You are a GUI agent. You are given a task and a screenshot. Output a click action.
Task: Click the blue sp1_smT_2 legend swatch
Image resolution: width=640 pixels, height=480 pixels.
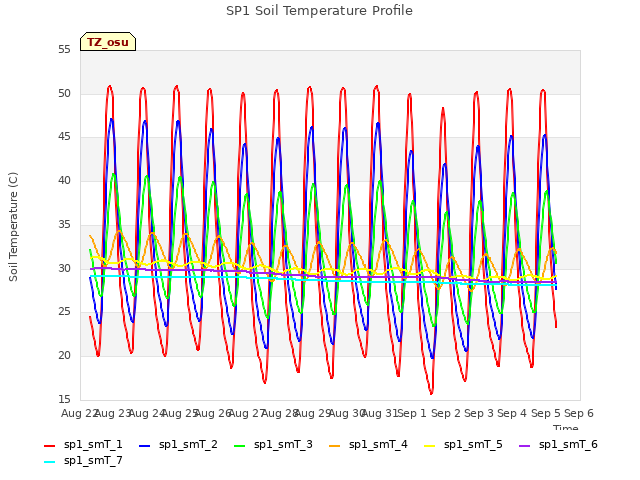tap(144, 446)
